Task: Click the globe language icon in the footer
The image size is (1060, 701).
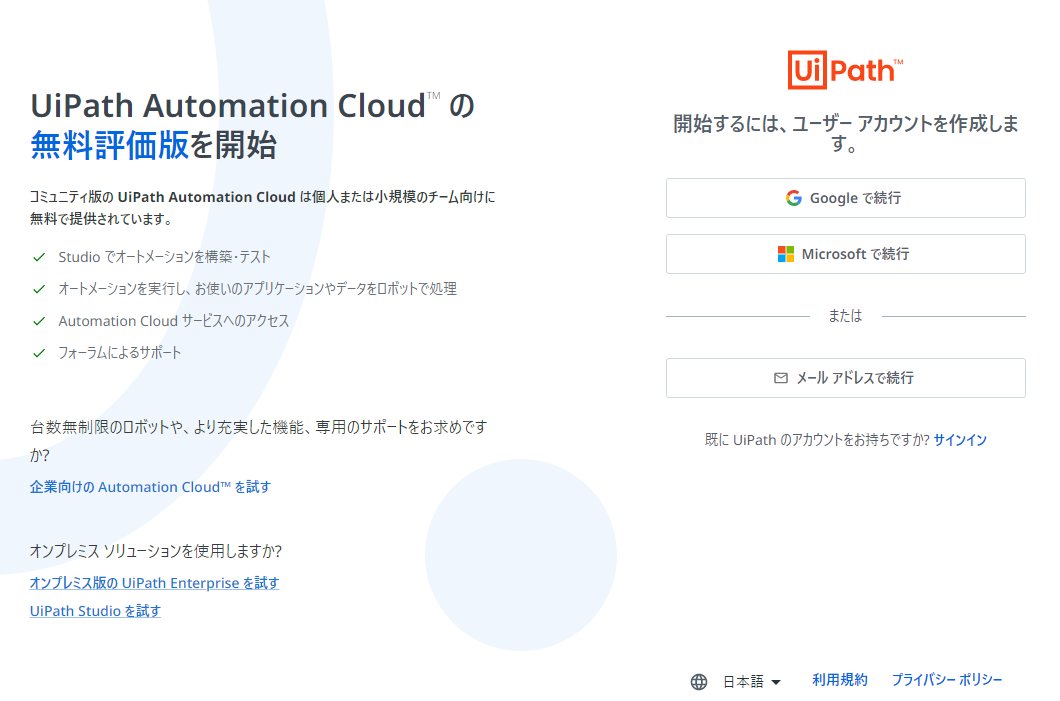Action: click(x=698, y=681)
